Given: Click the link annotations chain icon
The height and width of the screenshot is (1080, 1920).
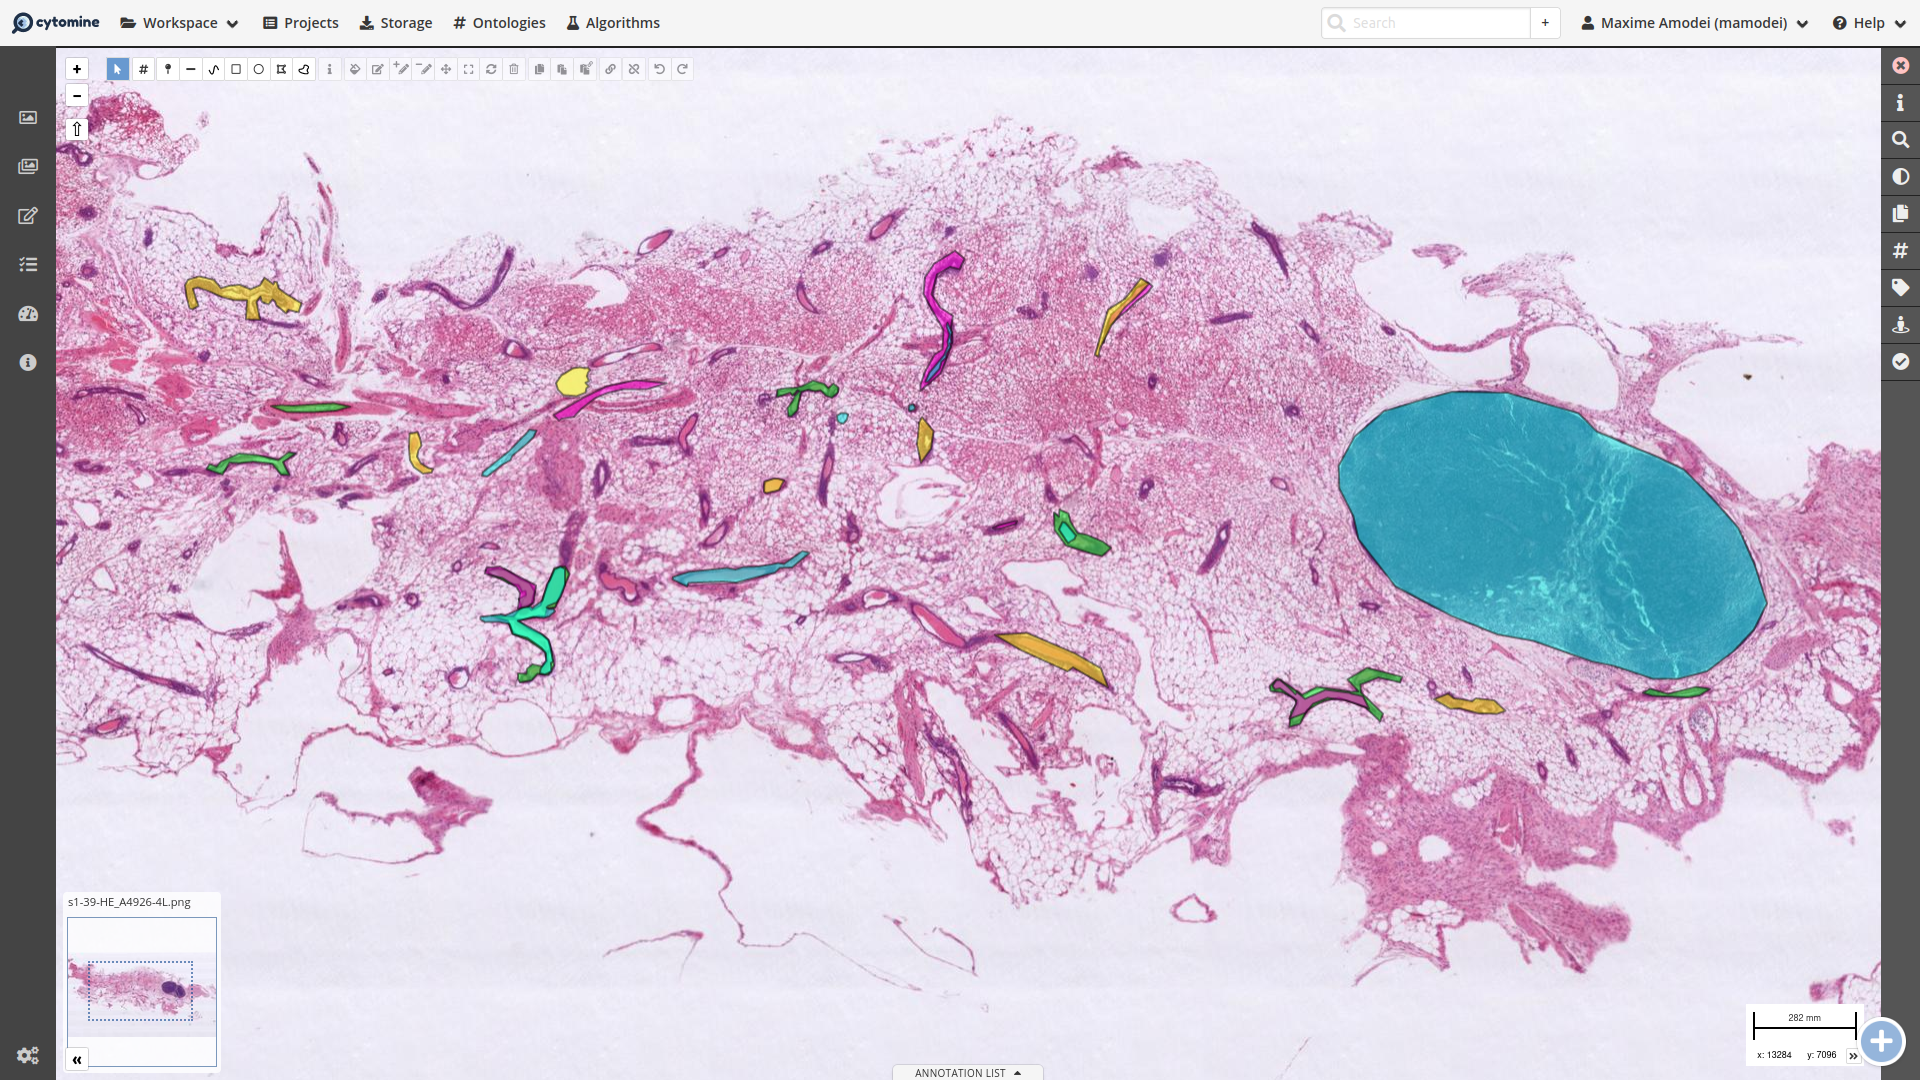Looking at the screenshot, I should click(x=611, y=69).
